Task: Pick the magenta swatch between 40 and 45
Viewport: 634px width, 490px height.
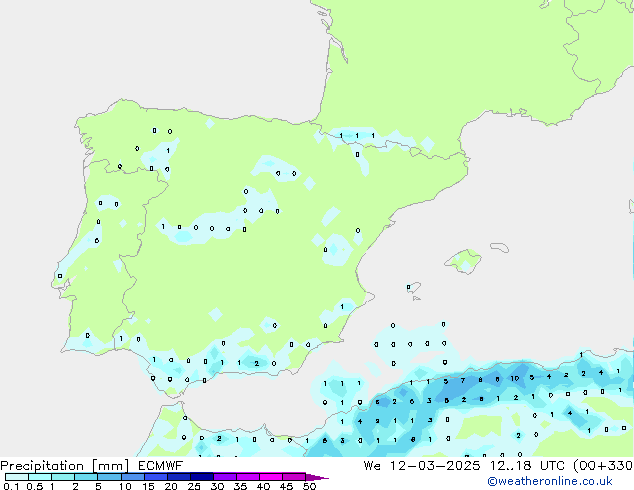Action: pos(271,477)
